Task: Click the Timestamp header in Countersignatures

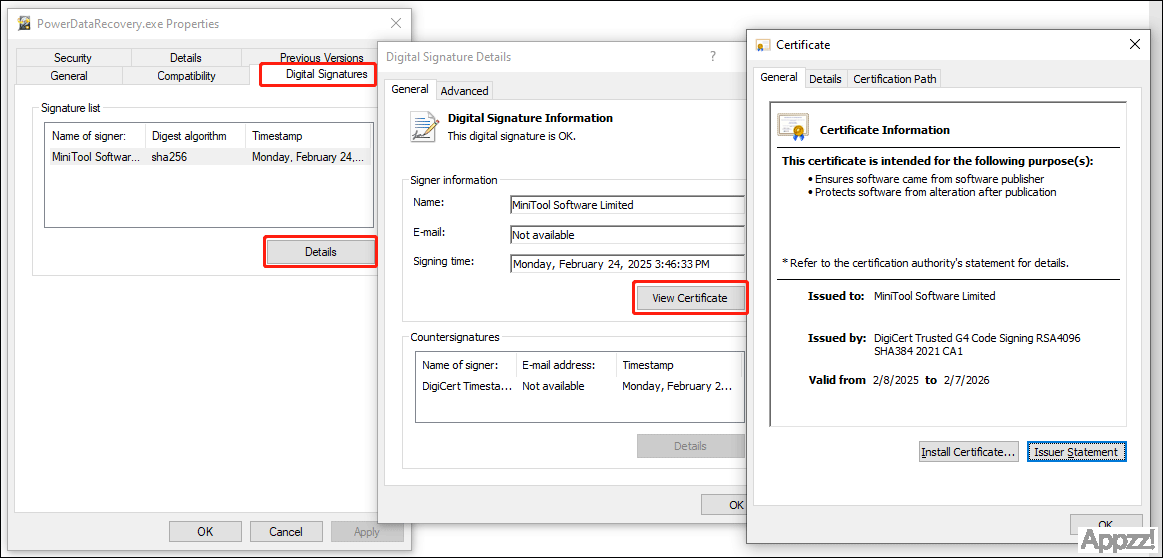Action: pos(679,365)
